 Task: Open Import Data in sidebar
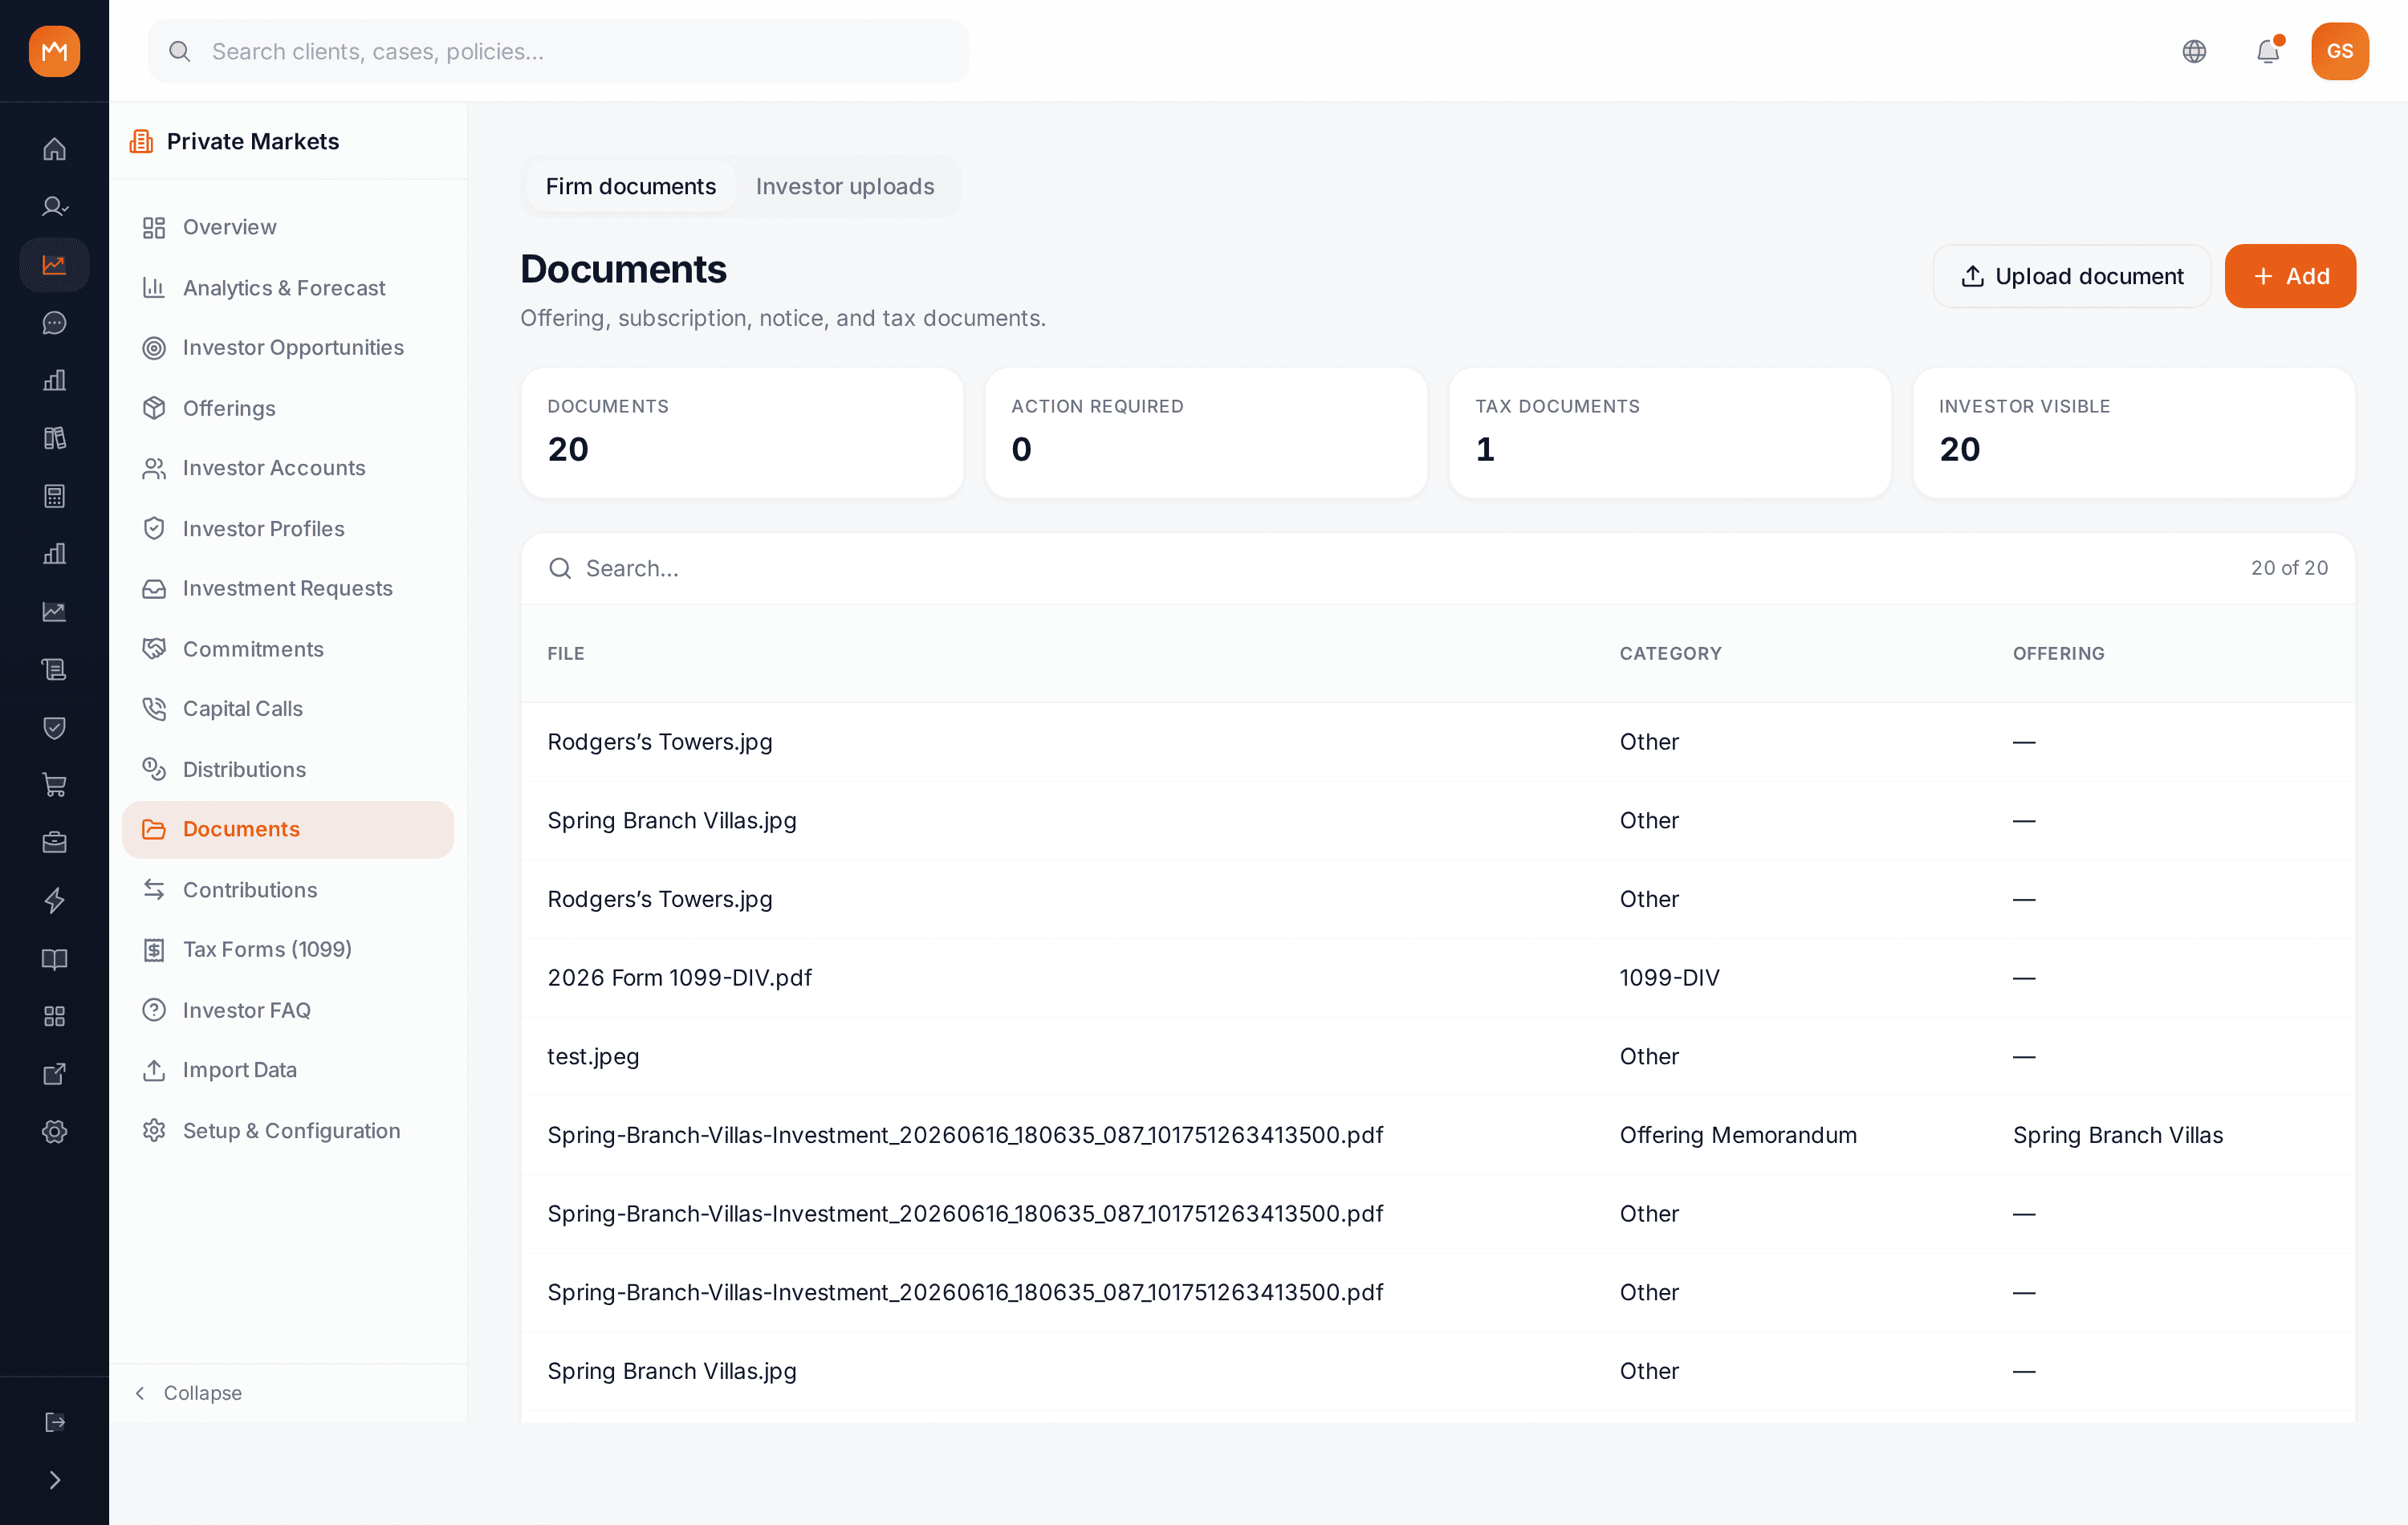[288, 1070]
